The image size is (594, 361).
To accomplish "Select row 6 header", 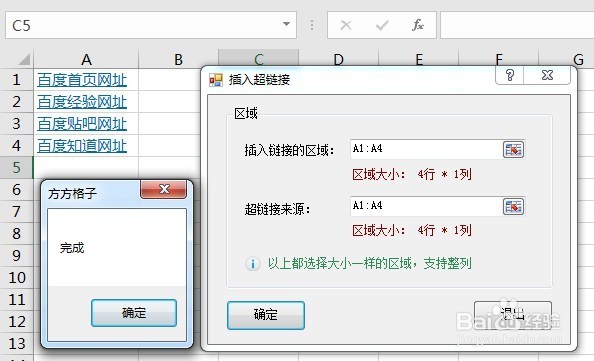I will [16, 189].
